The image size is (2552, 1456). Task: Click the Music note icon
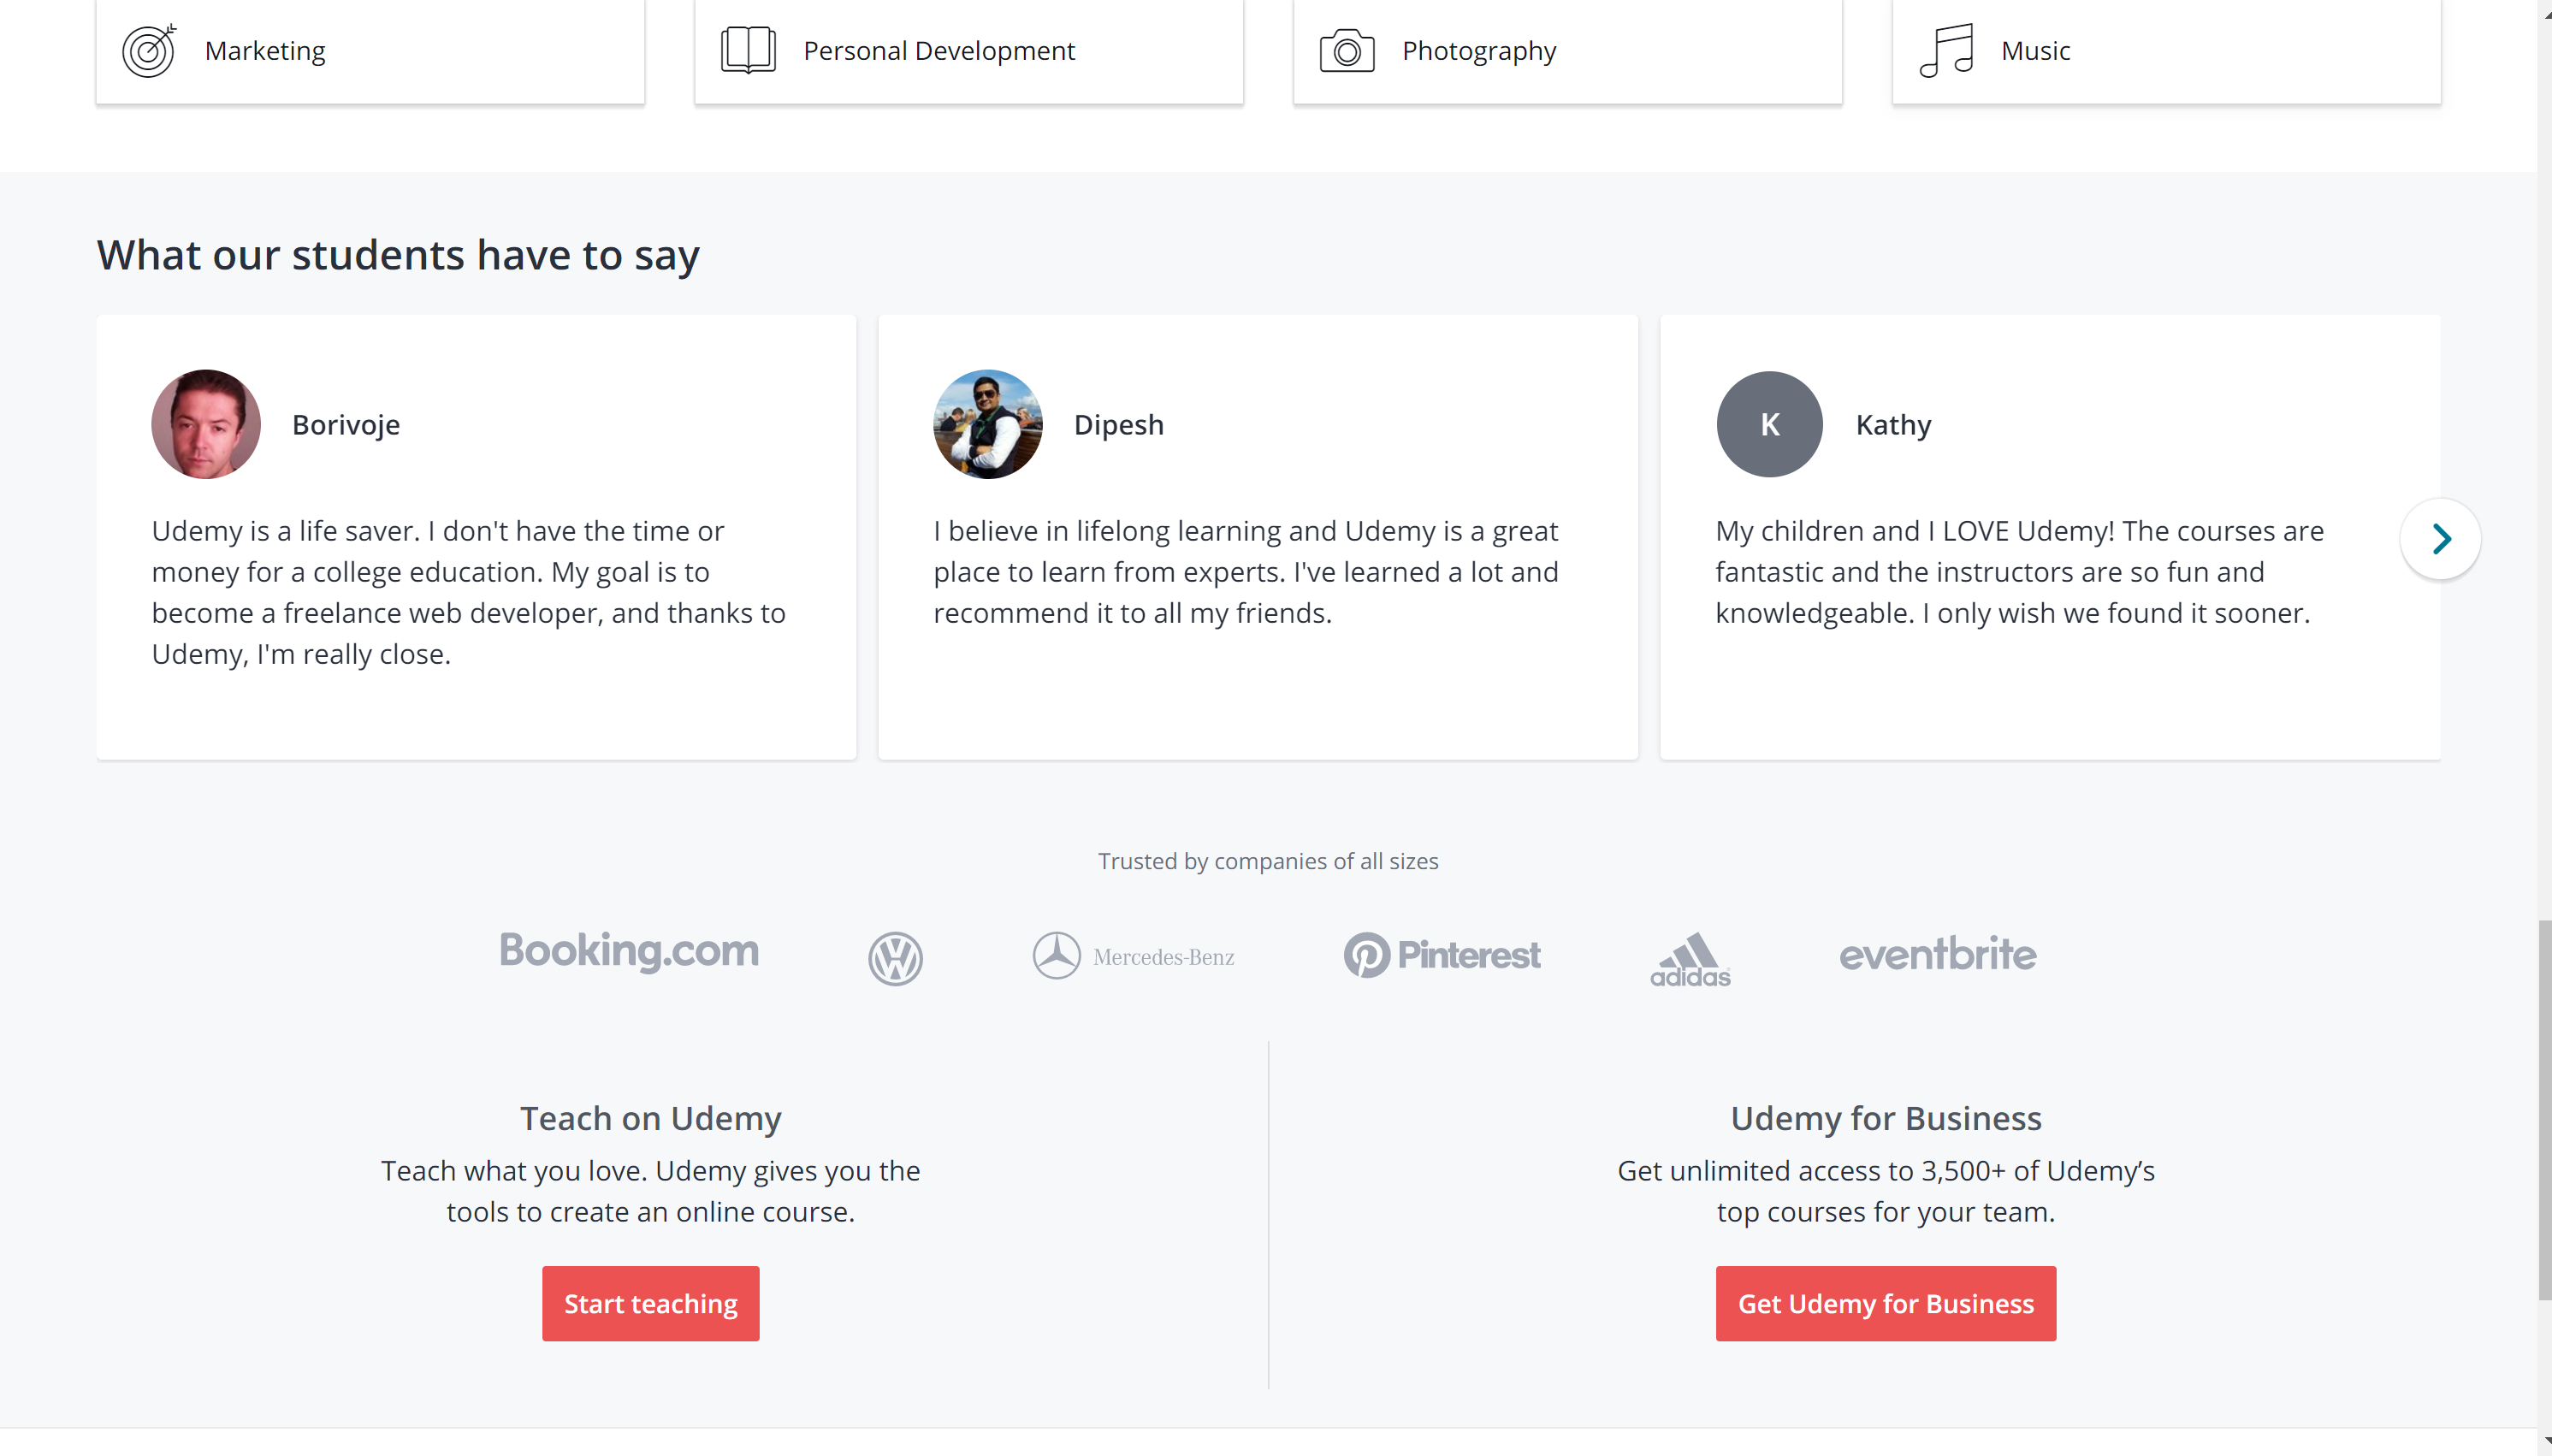click(x=1946, y=50)
